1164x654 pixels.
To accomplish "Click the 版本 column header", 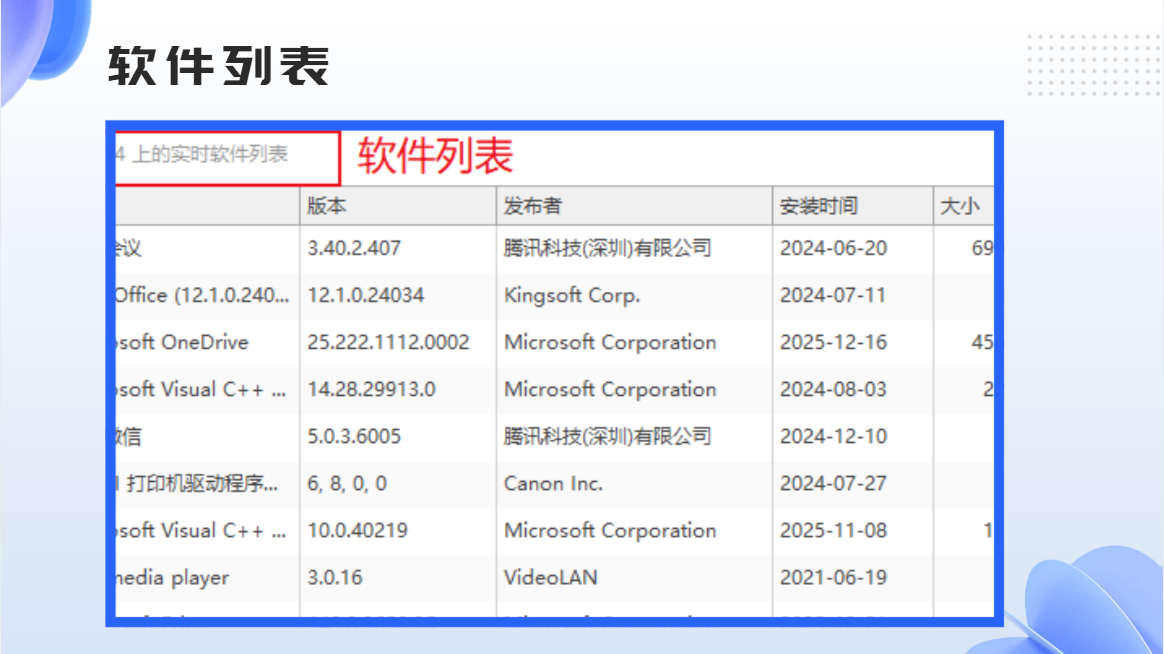I will [x=398, y=206].
